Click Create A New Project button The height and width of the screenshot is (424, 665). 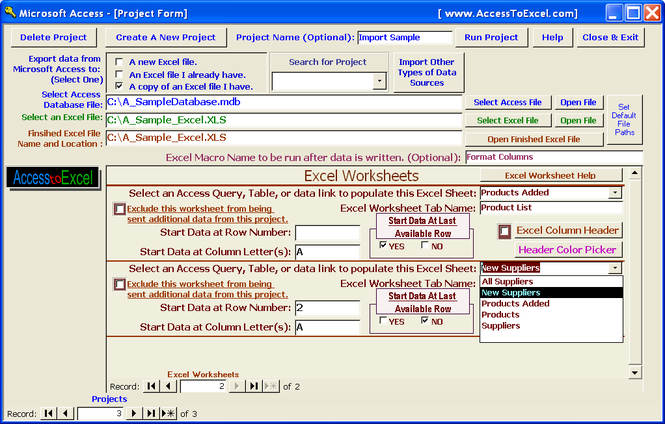point(165,37)
